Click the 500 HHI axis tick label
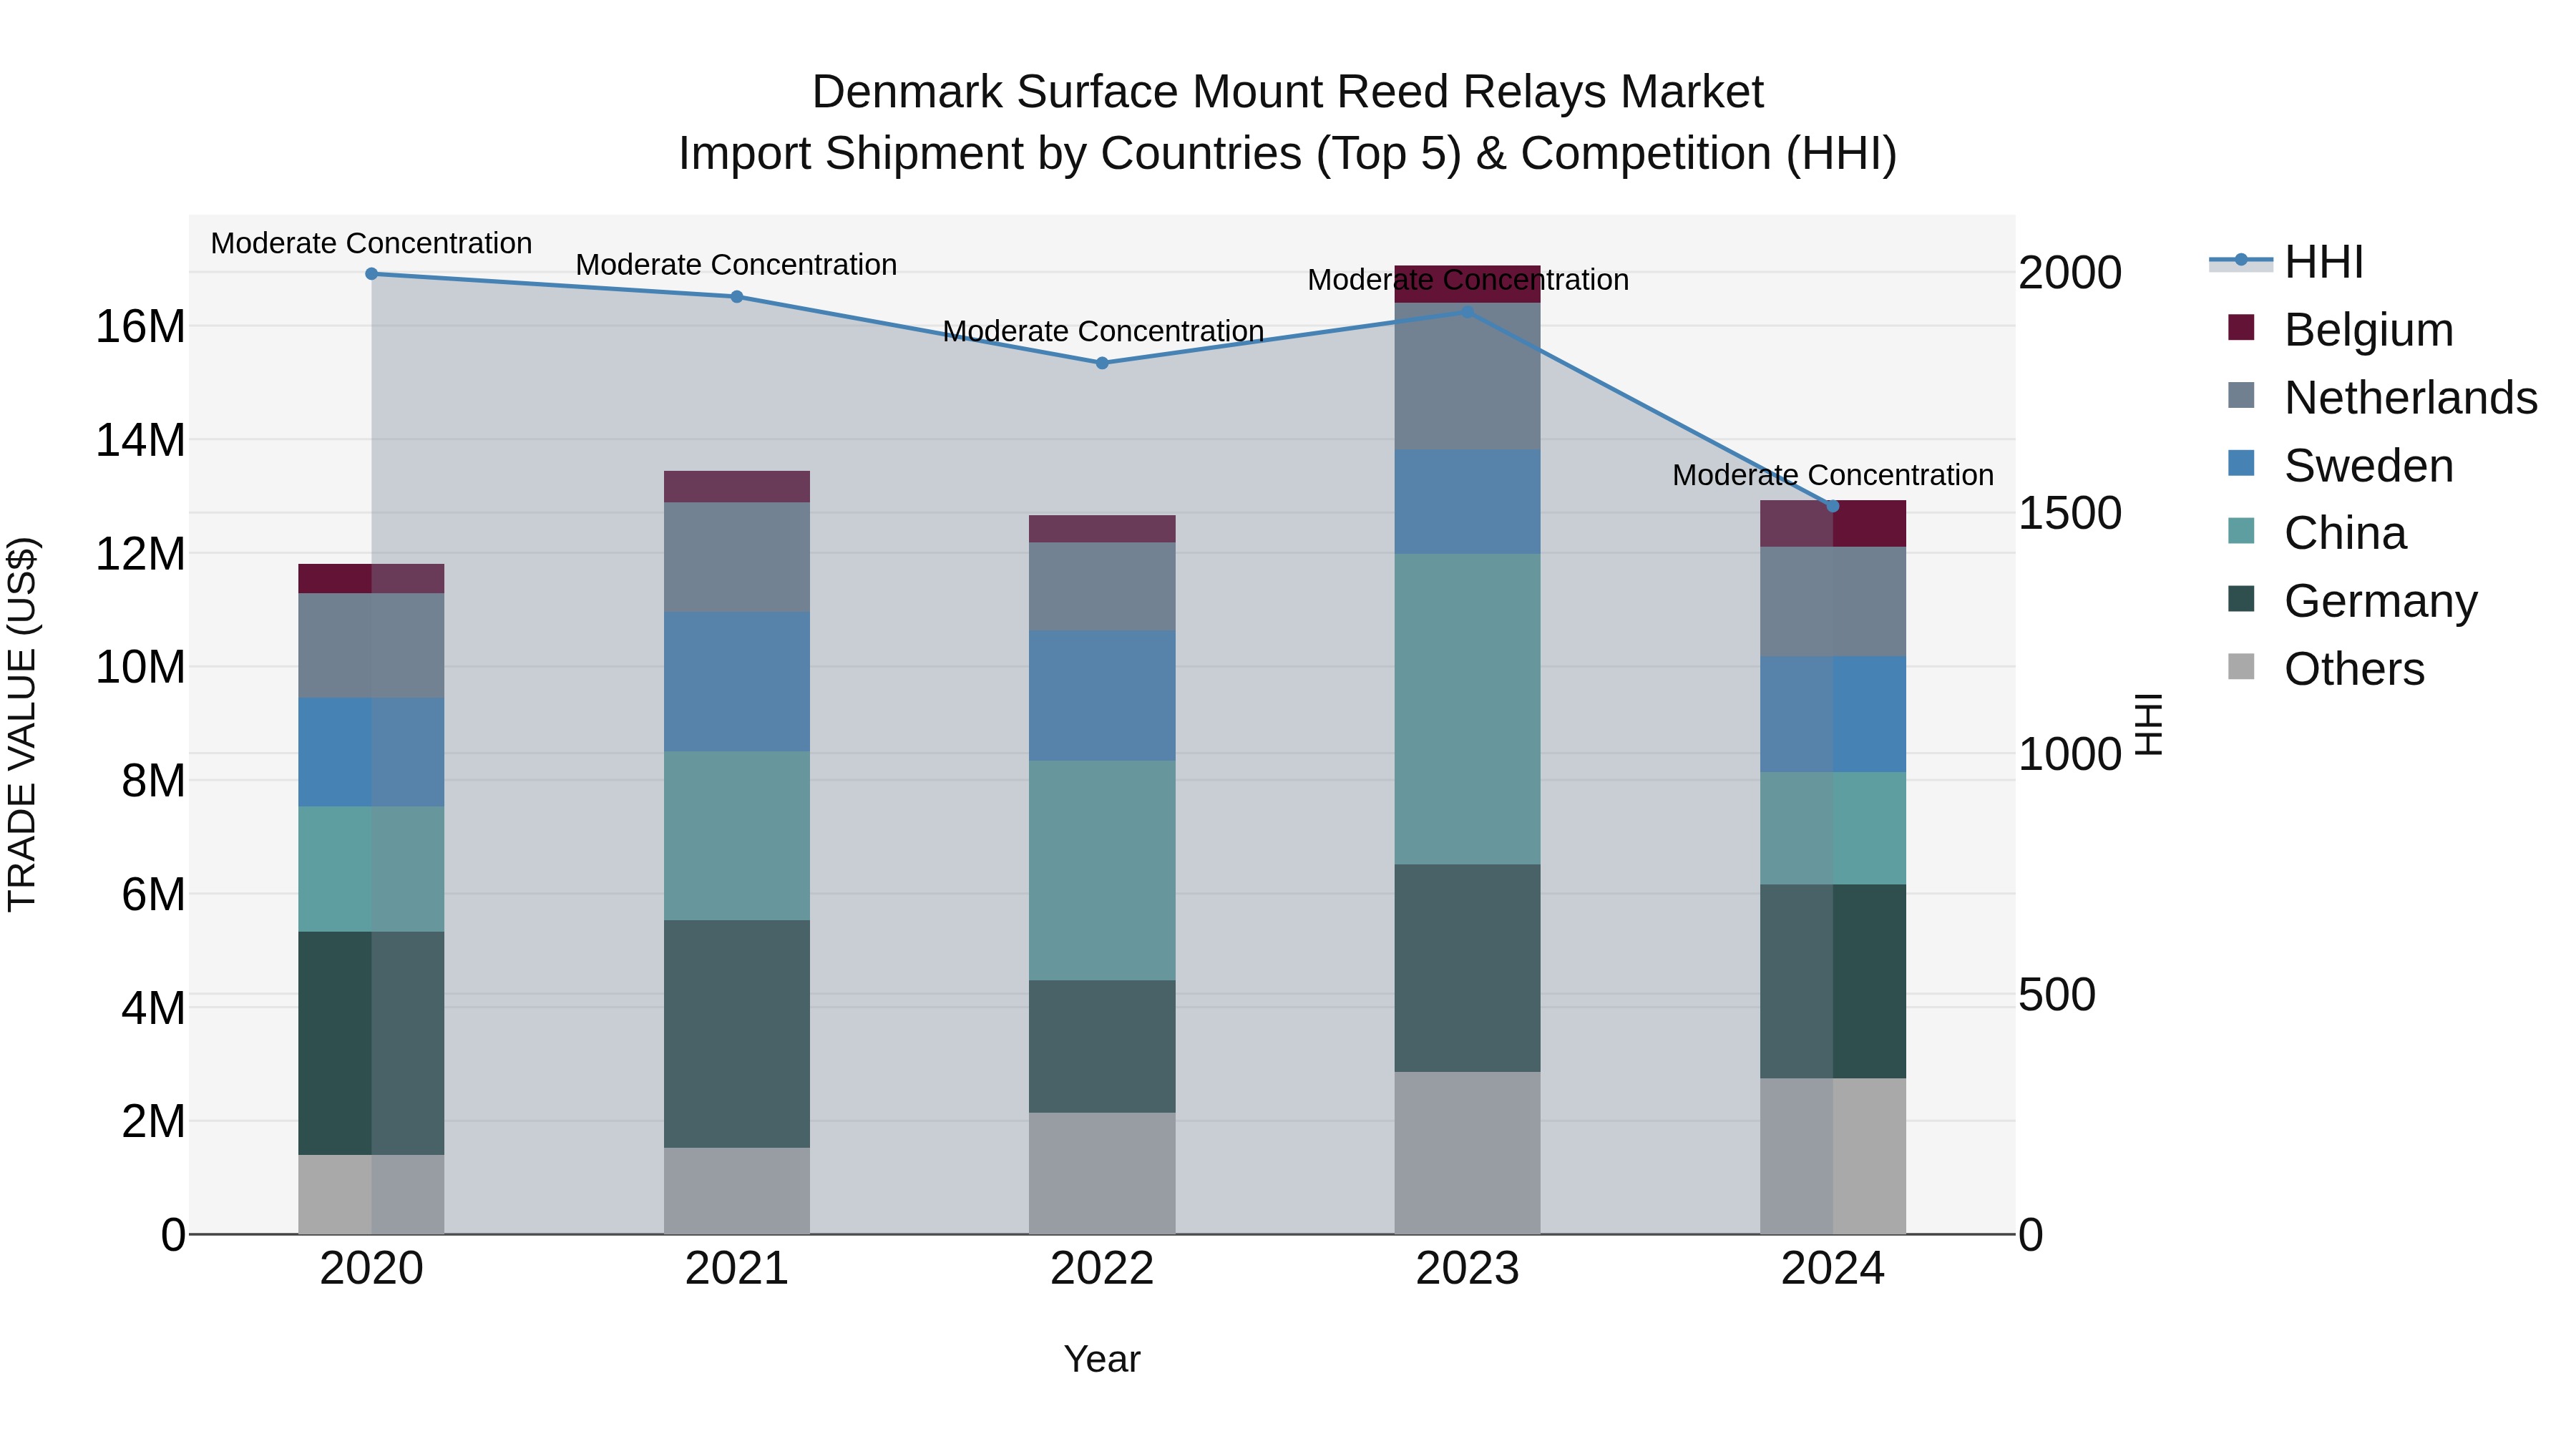This screenshot has width=2576, height=1449. [x=2057, y=995]
